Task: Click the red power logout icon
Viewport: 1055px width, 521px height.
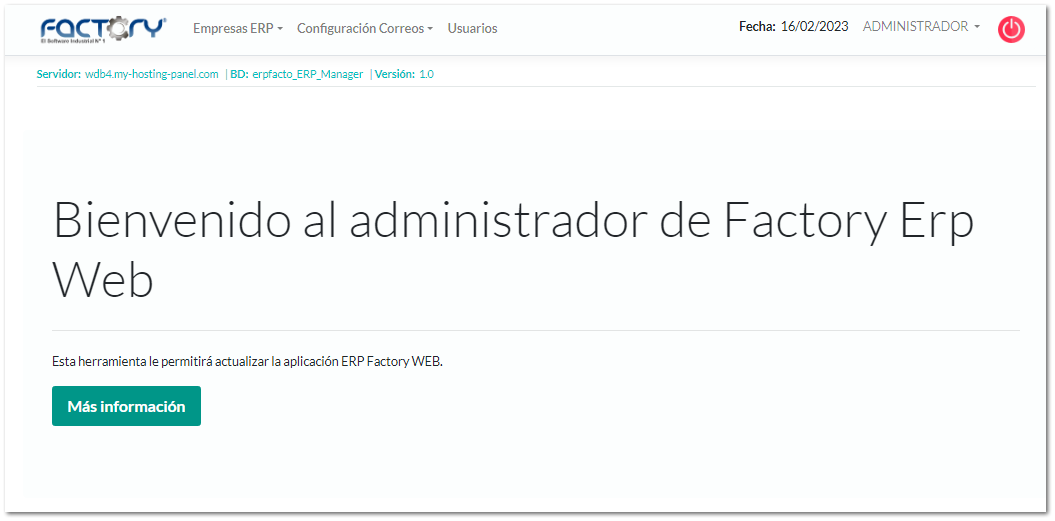Action: pyautogui.click(x=1011, y=30)
